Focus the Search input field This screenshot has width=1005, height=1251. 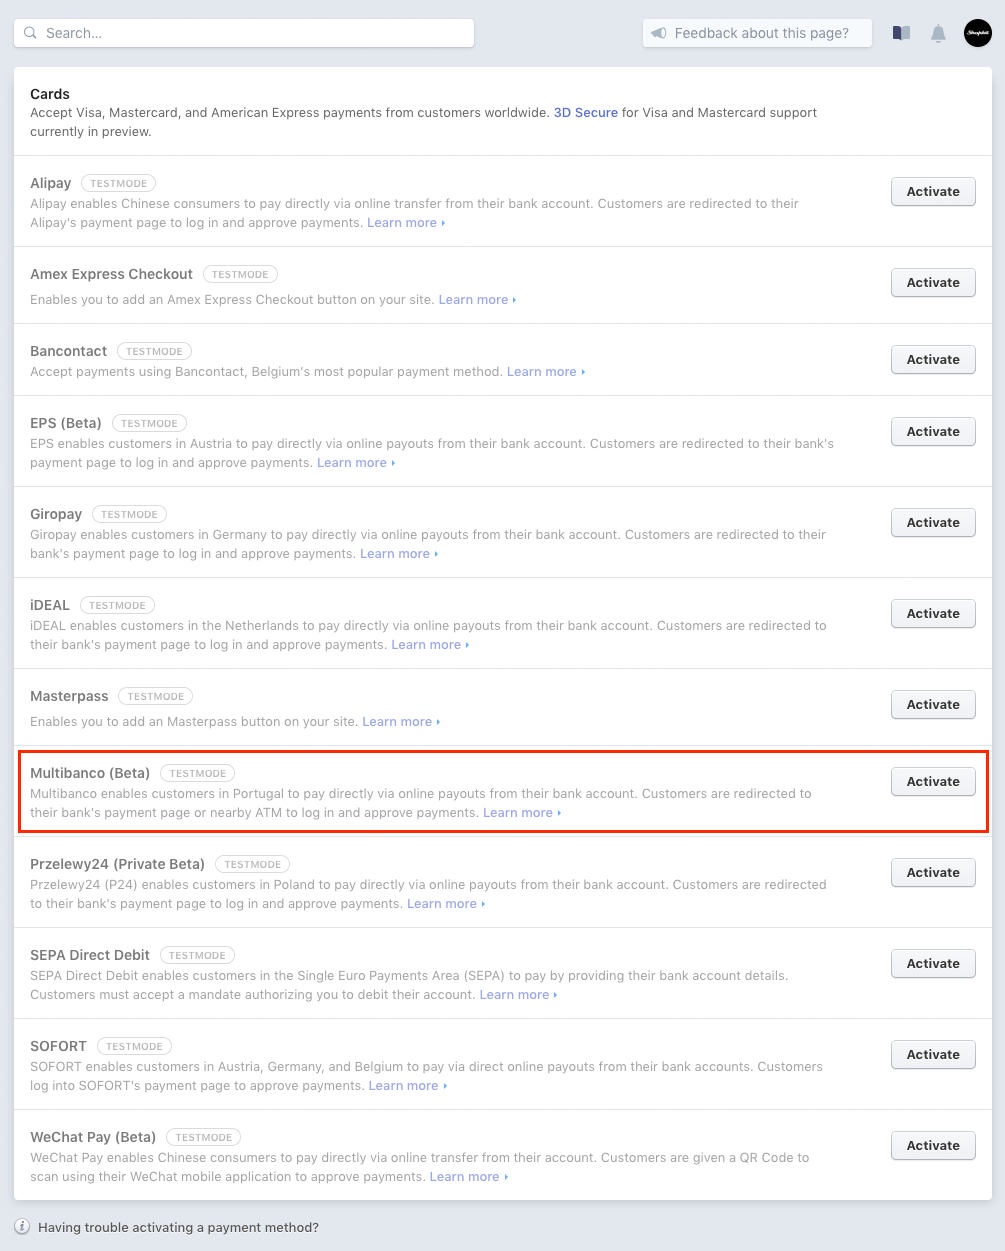(250, 33)
